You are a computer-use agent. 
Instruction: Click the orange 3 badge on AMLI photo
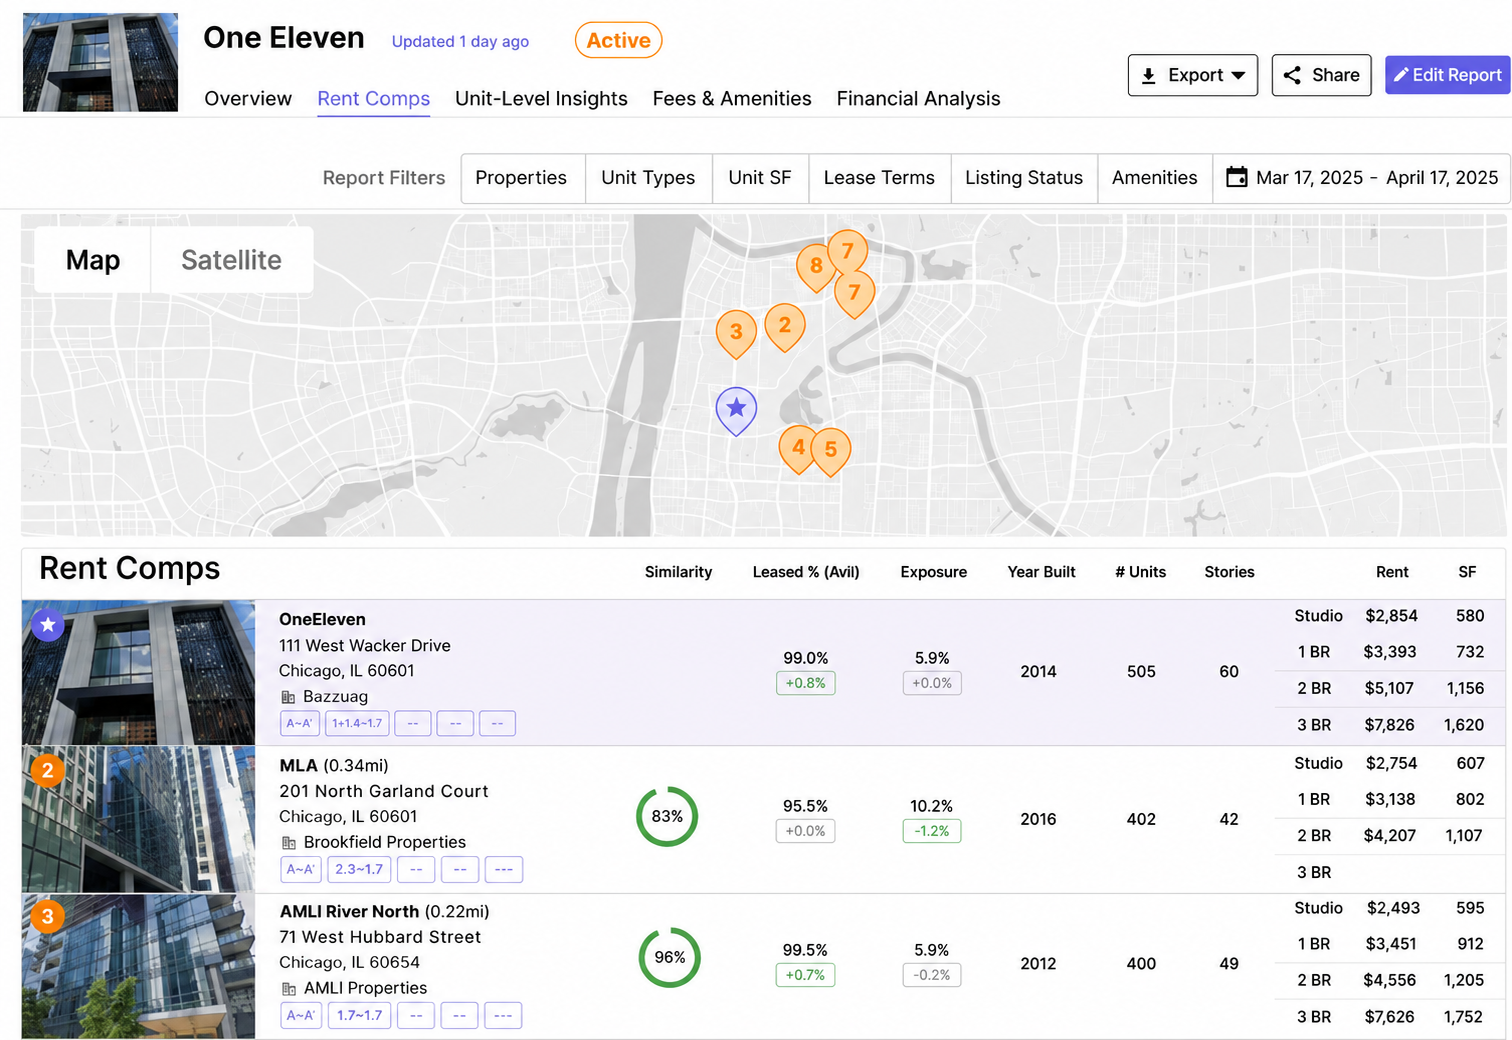pyautogui.click(x=48, y=916)
